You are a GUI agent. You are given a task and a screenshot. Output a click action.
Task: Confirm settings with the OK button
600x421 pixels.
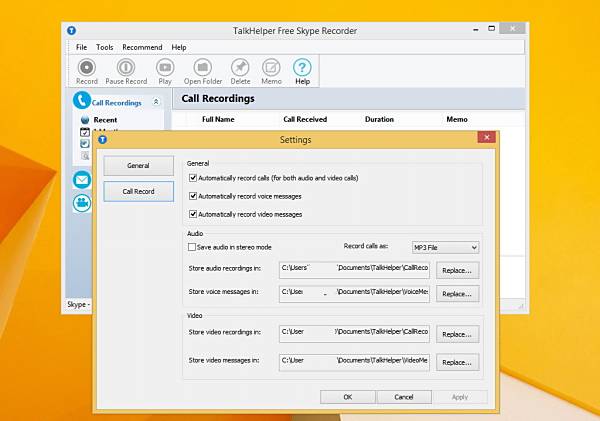click(x=347, y=397)
